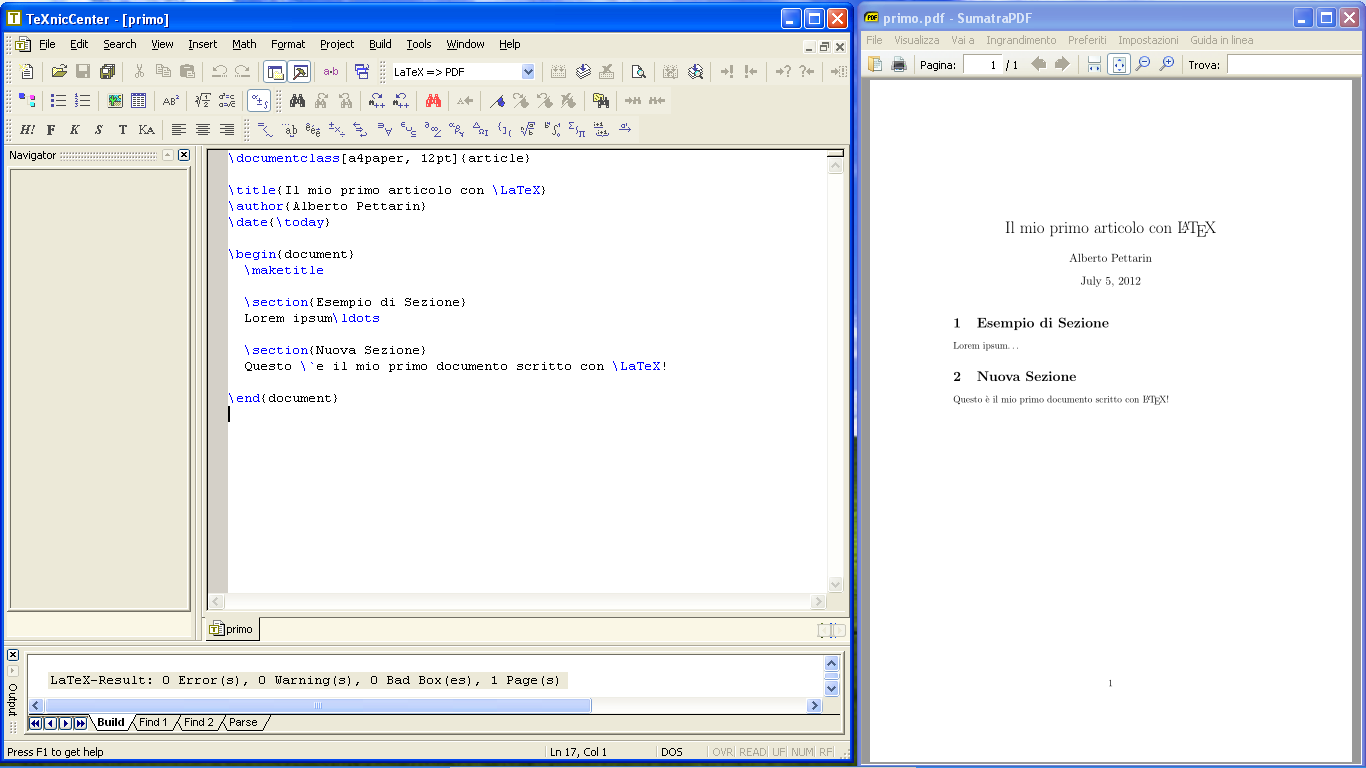
Task: Toggle the math symbols toolbar button
Action: click(x=259, y=100)
